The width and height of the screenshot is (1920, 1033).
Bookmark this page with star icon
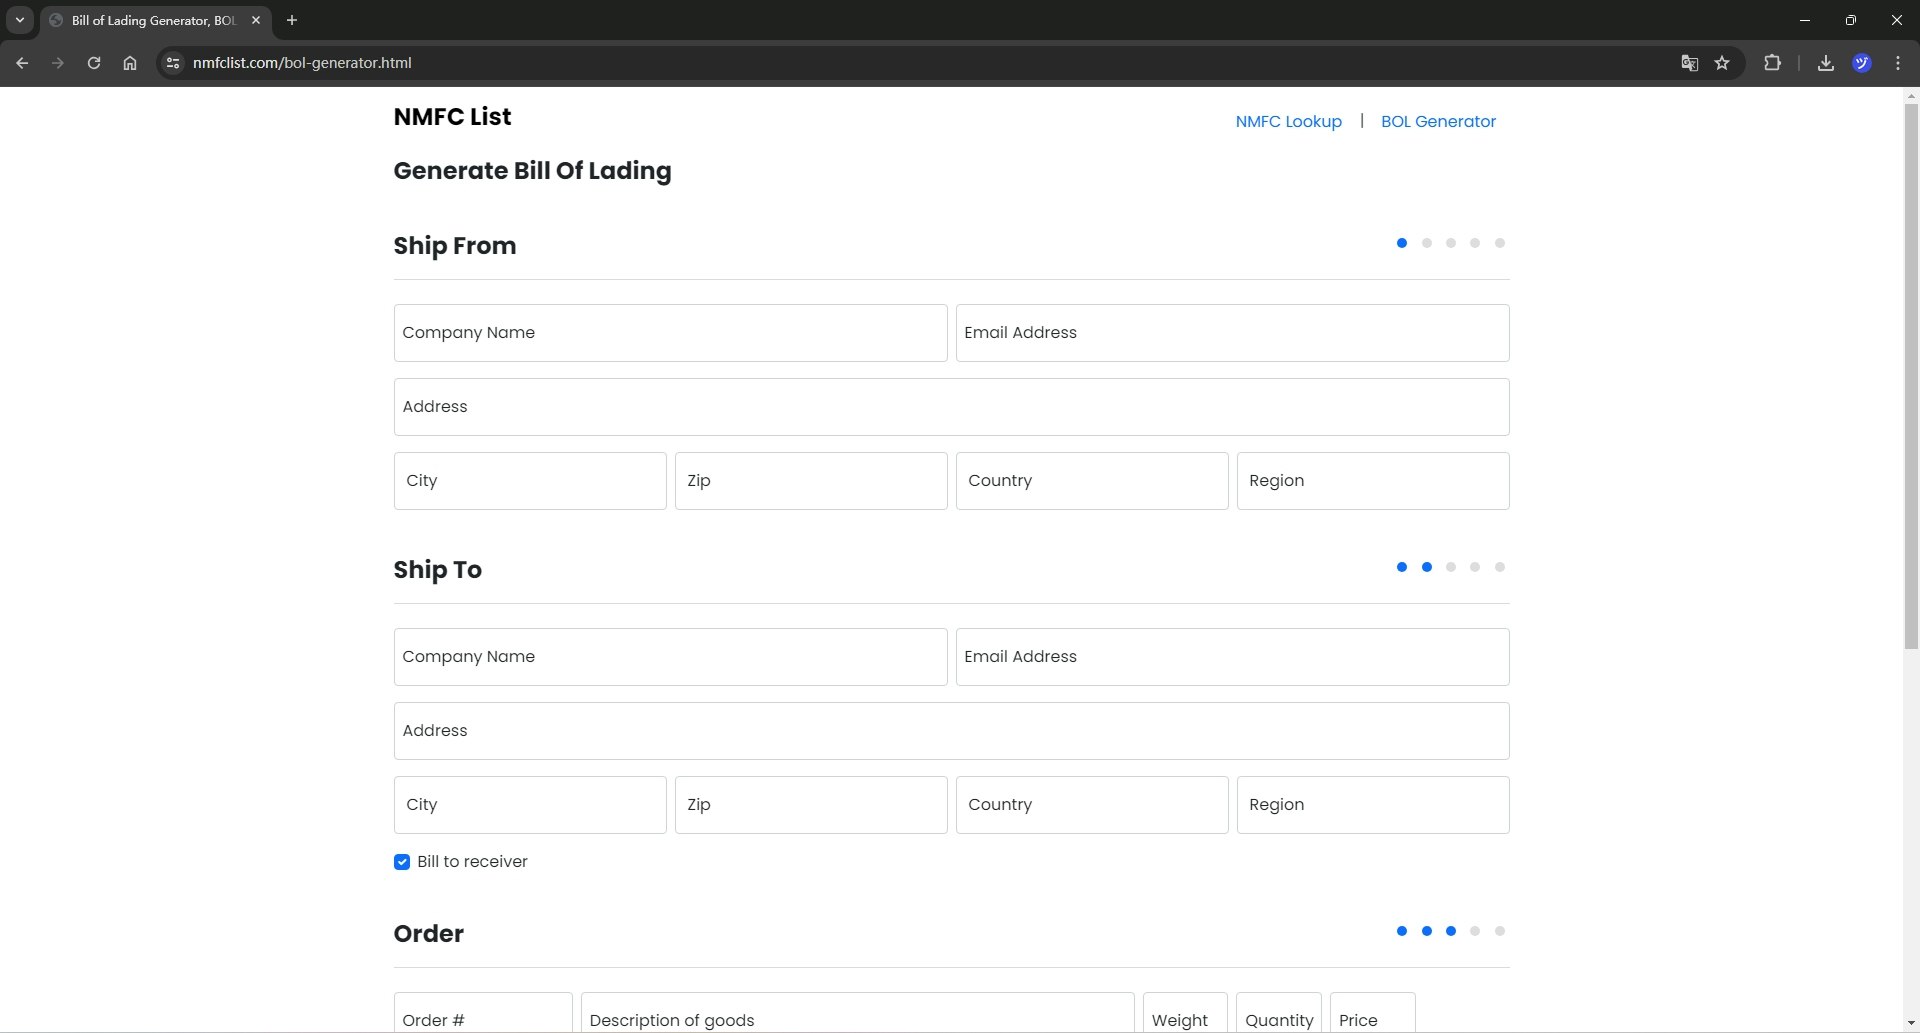[1722, 63]
